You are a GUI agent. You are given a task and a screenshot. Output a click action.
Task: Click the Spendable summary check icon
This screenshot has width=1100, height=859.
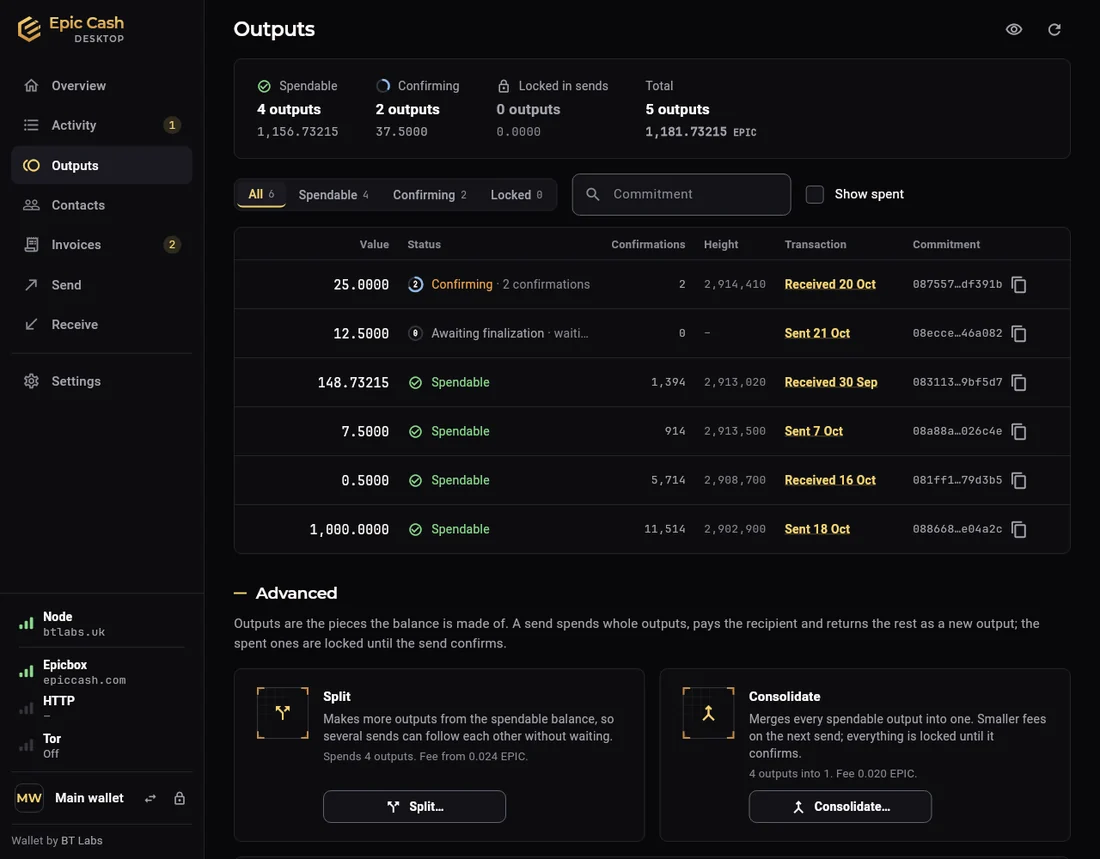pyautogui.click(x=264, y=86)
